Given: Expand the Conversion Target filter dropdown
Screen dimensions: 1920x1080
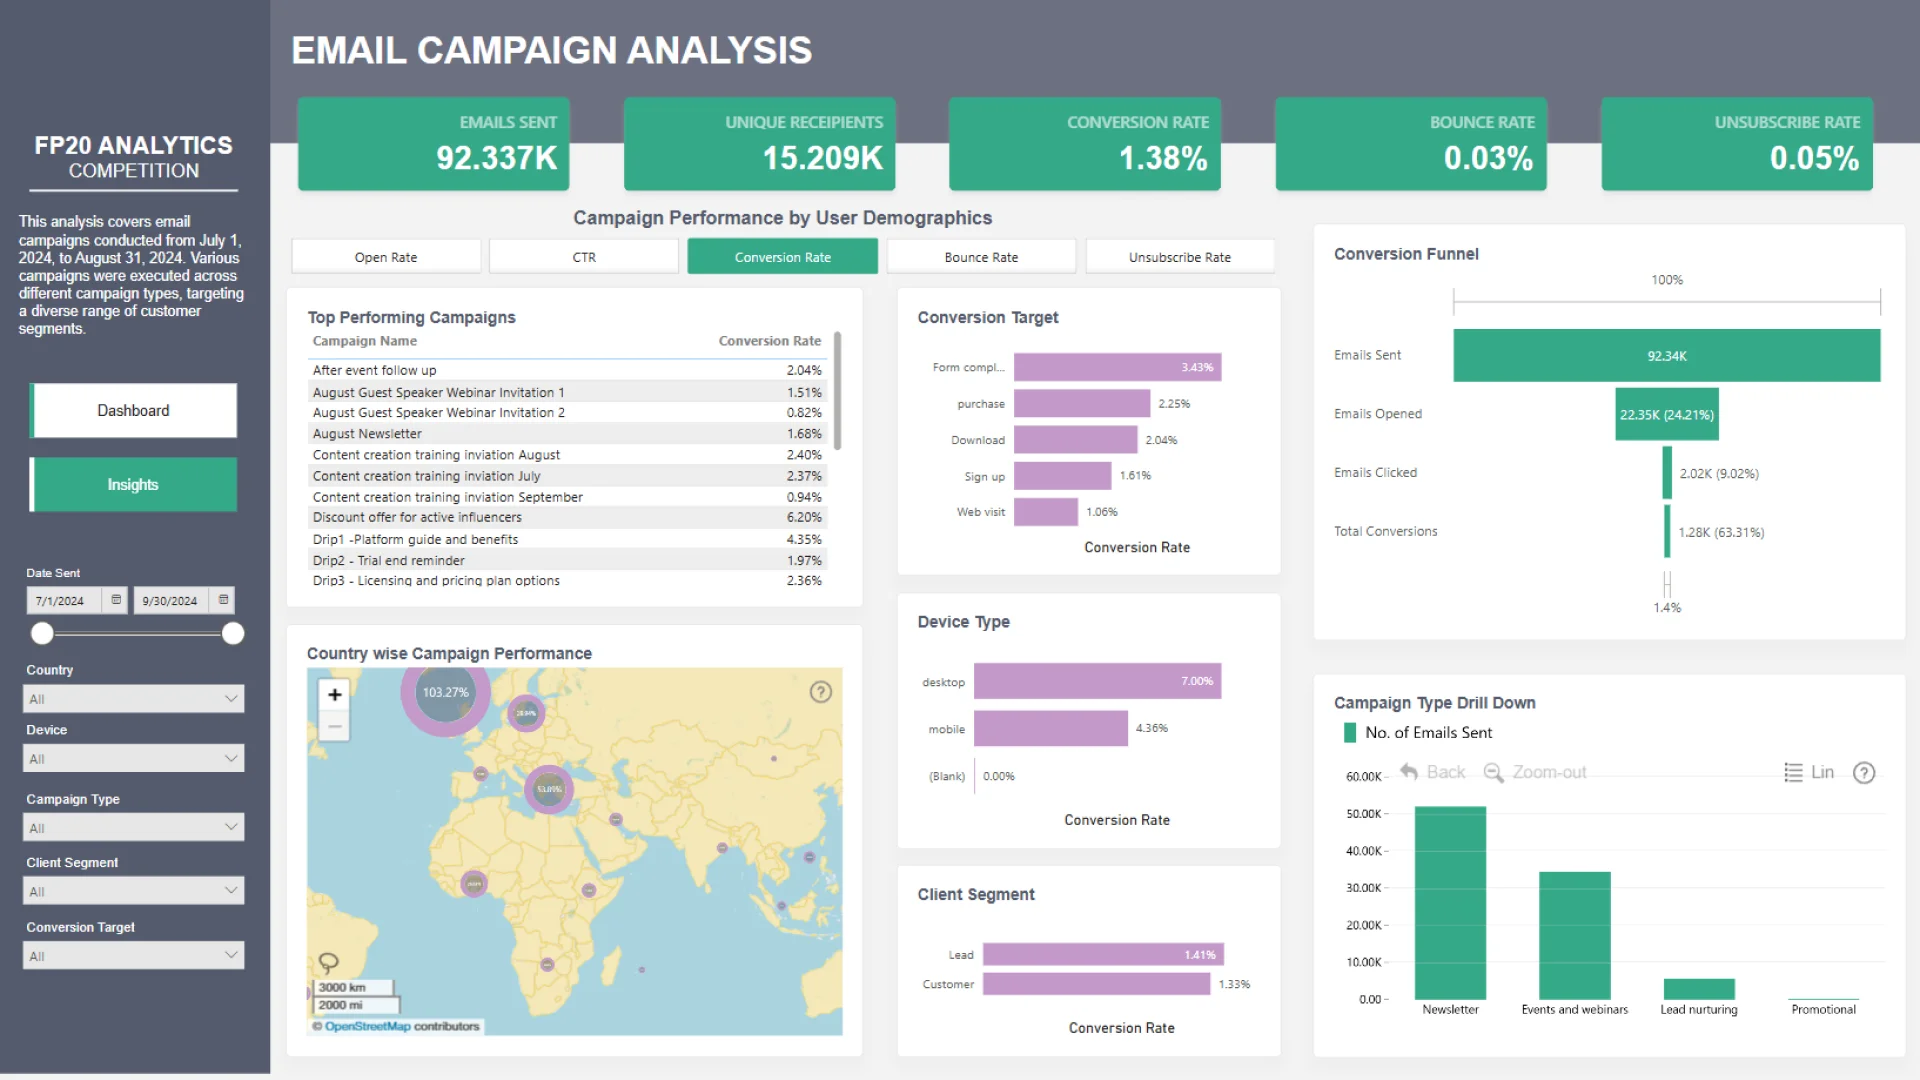Looking at the screenshot, I should coord(134,956).
